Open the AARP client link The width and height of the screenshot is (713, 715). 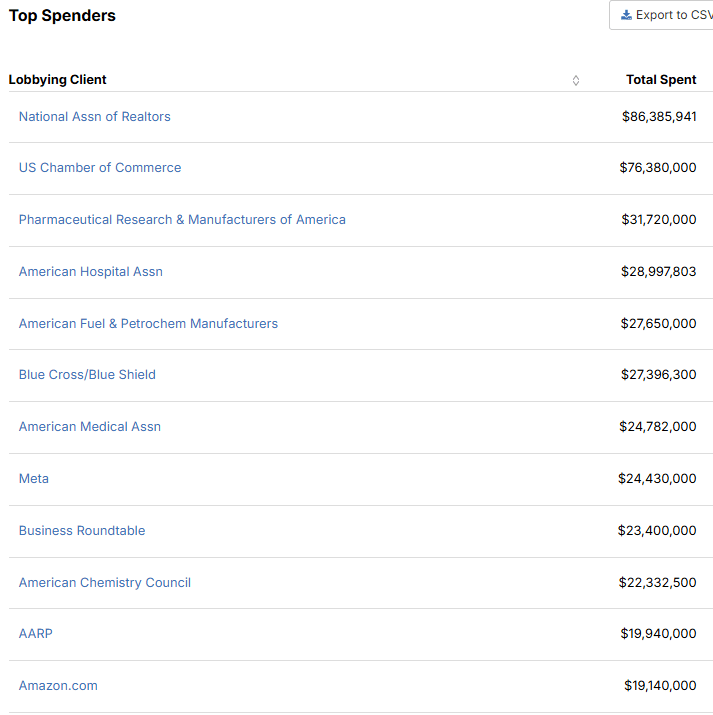36,633
